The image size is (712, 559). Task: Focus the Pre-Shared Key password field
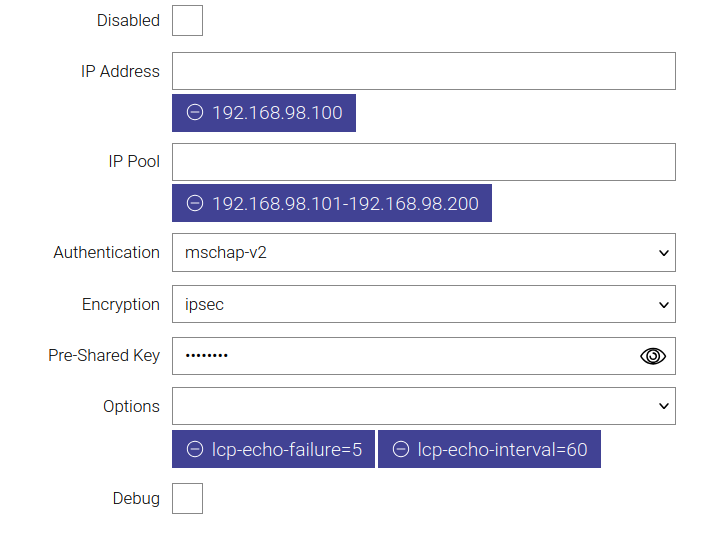click(x=400, y=356)
